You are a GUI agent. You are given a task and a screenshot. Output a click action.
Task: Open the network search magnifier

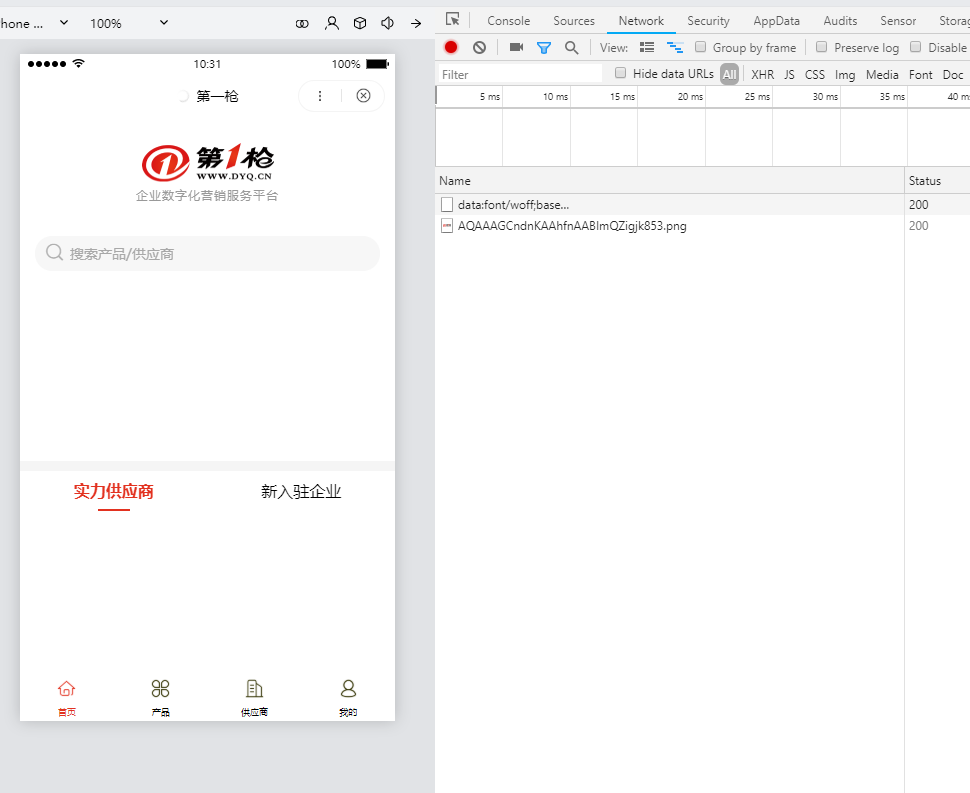[x=572, y=48]
